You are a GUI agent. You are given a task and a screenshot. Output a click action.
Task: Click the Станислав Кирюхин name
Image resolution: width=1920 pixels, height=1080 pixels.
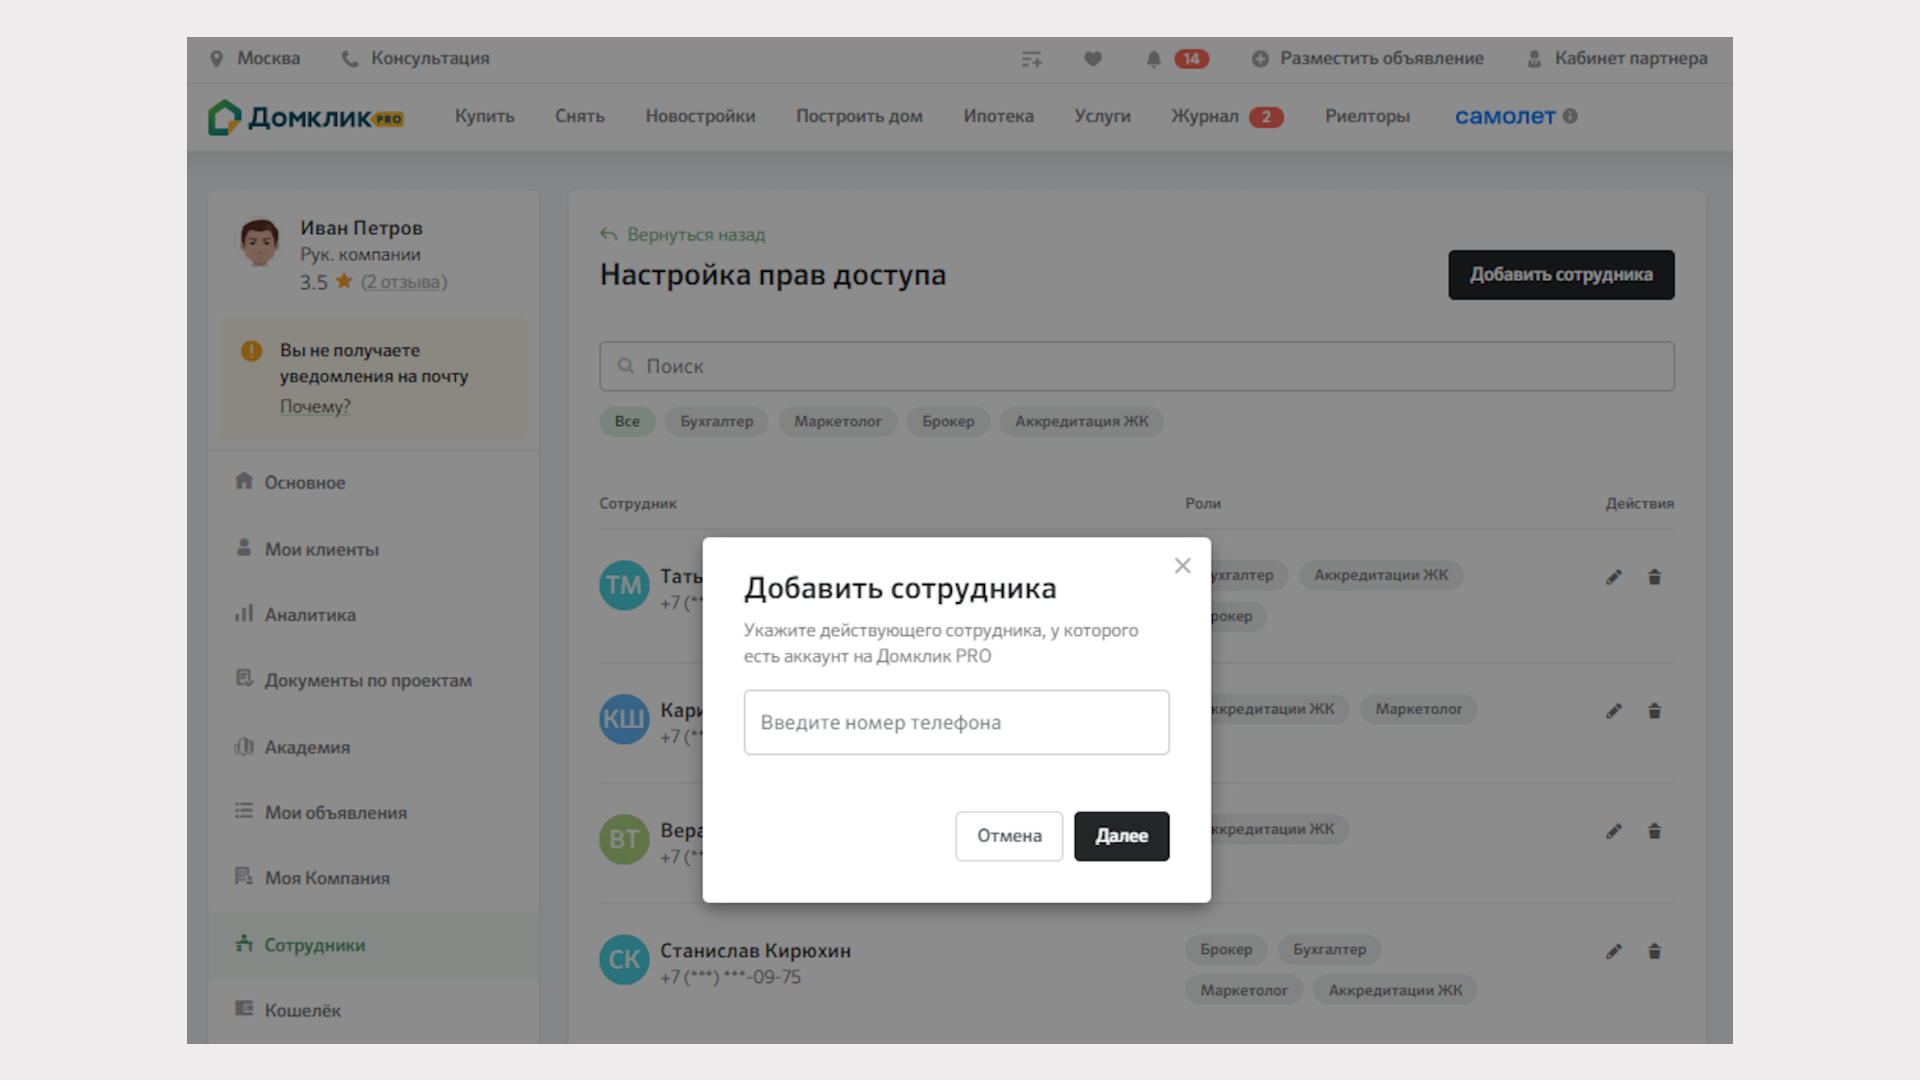755,951
